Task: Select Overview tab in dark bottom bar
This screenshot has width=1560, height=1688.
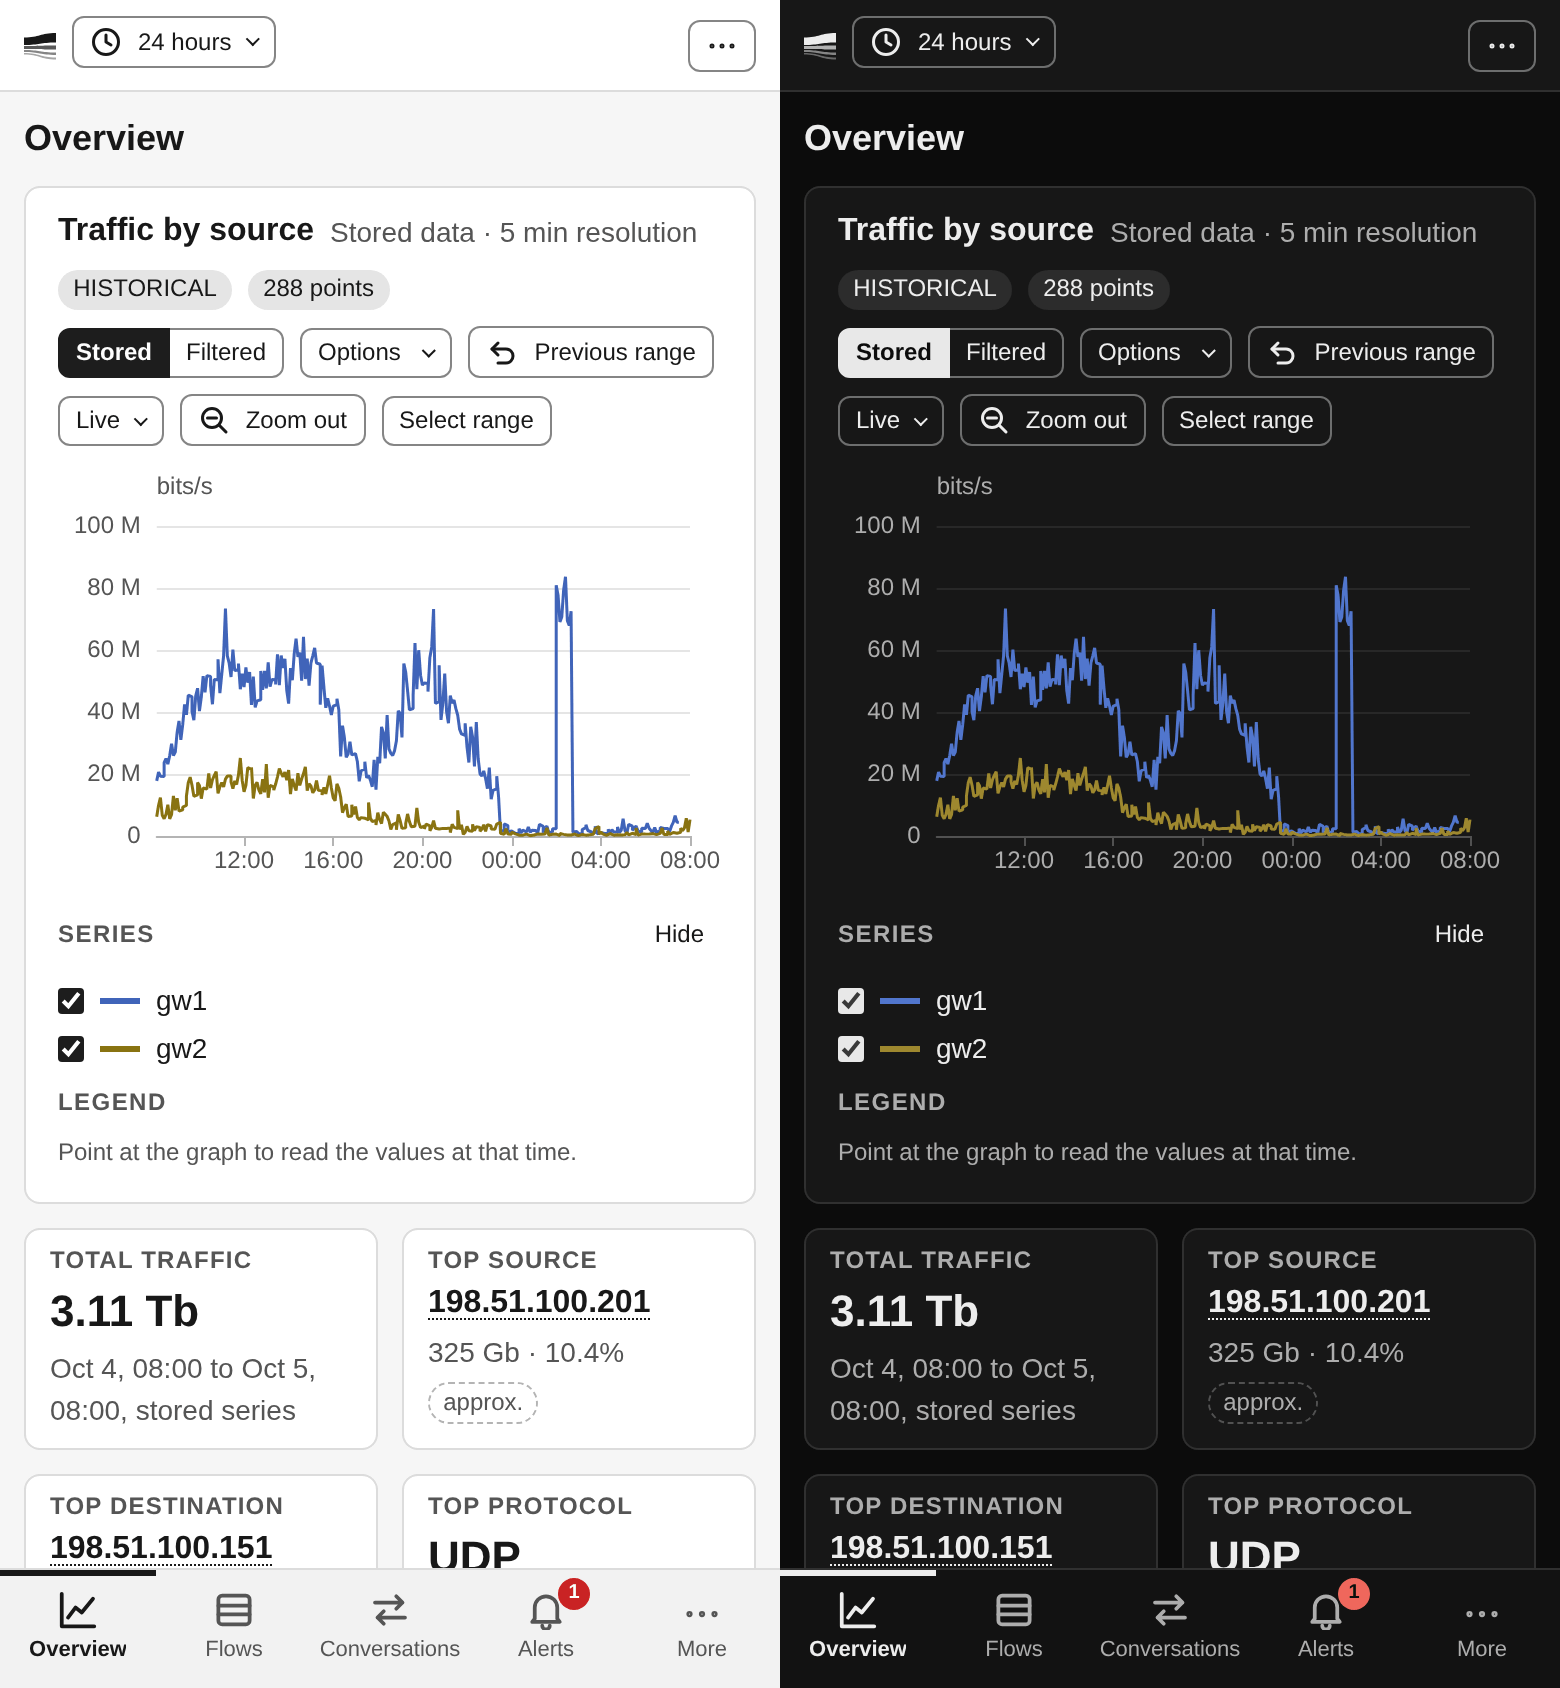Action: (x=858, y=1626)
